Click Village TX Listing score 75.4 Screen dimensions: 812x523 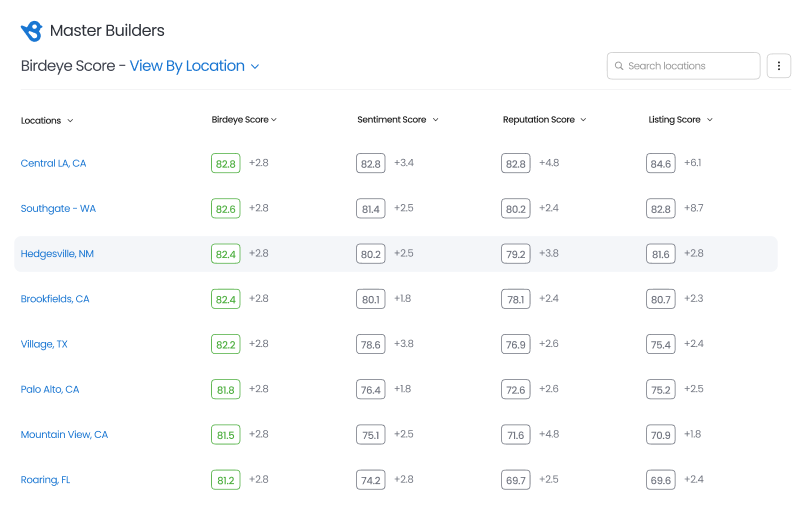point(661,344)
